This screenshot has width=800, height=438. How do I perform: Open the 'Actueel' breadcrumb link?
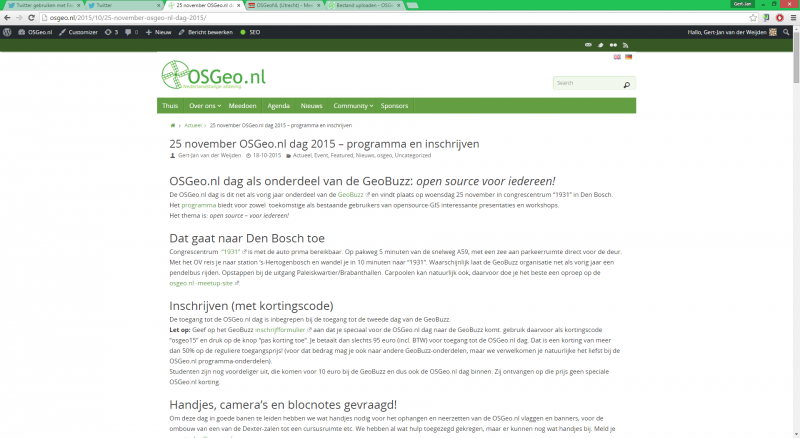point(193,126)
